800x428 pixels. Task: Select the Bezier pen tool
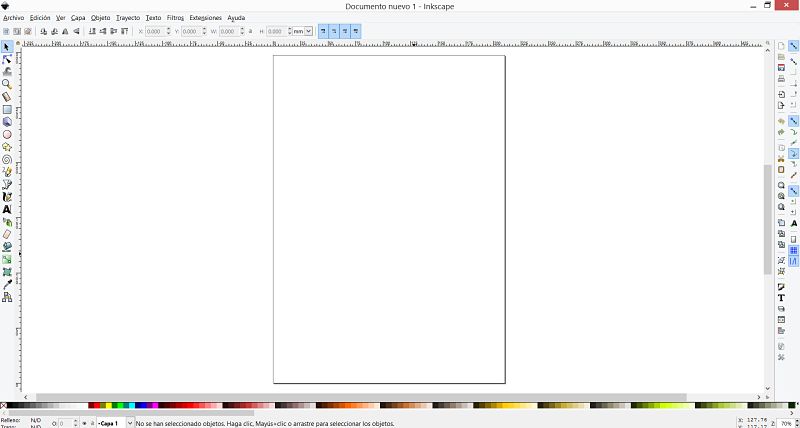point(7,184)
